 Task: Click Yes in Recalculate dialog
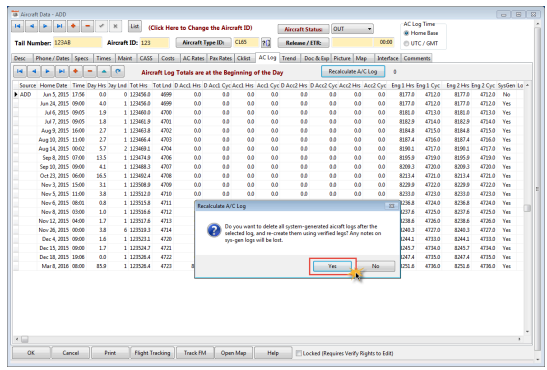[x=332, y=266]
